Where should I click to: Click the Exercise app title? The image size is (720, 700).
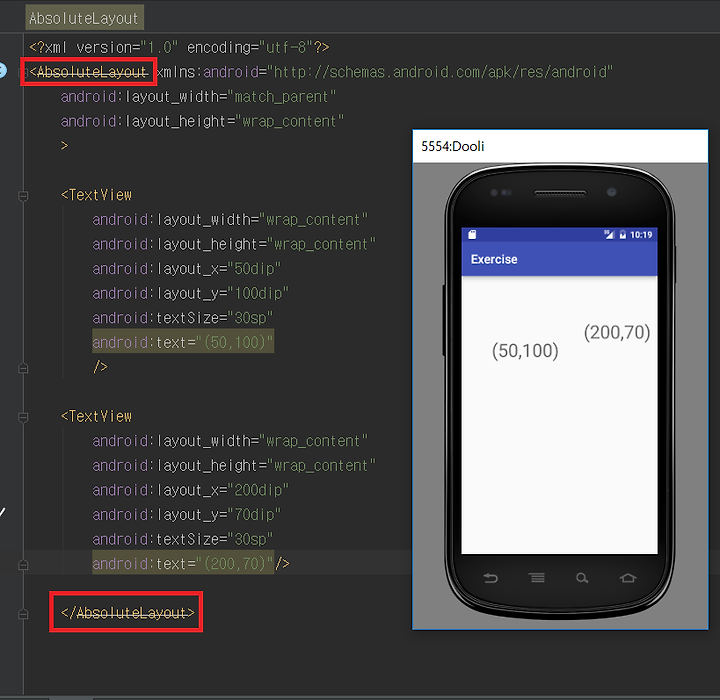click(x=494, y=260)
